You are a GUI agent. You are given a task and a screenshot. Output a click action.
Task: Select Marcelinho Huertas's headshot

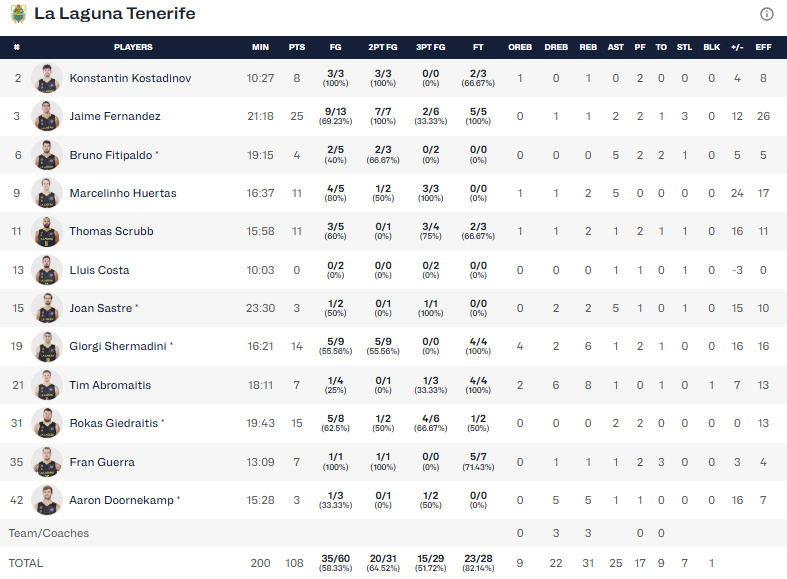[x=46, y=193]
